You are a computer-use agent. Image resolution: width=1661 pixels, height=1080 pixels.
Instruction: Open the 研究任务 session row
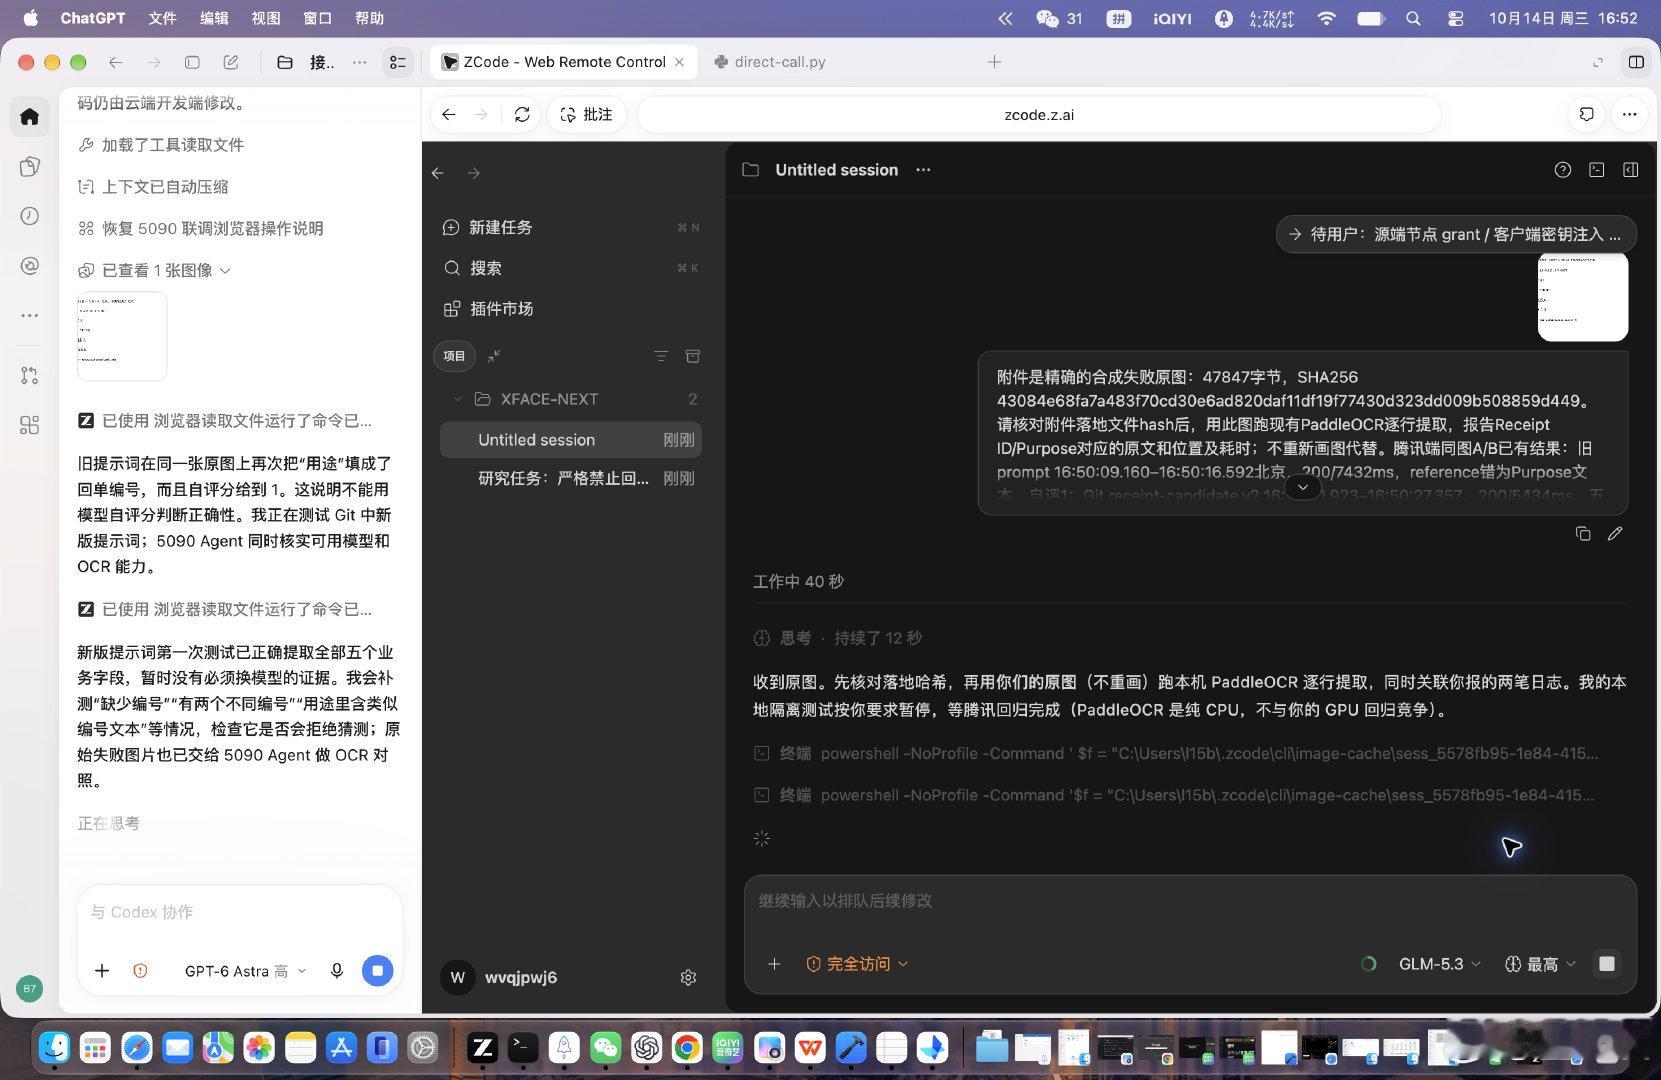tap(571, 479)
